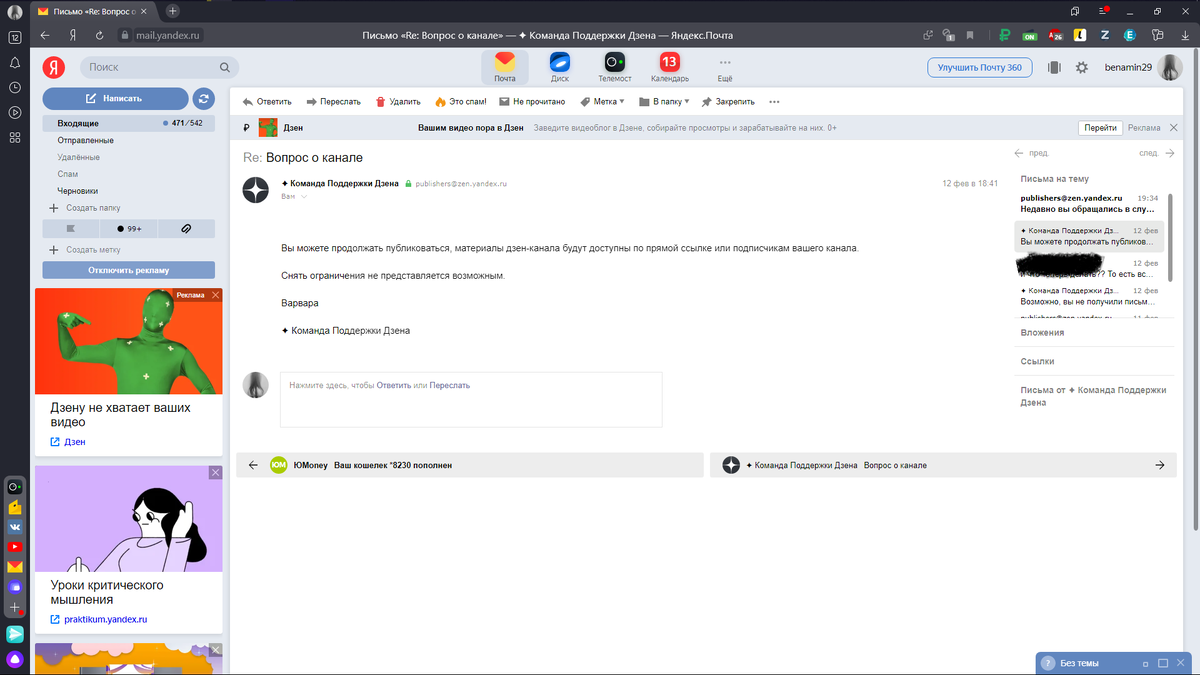
Task: Click the Написать compose button
Action: pos(115,98)
